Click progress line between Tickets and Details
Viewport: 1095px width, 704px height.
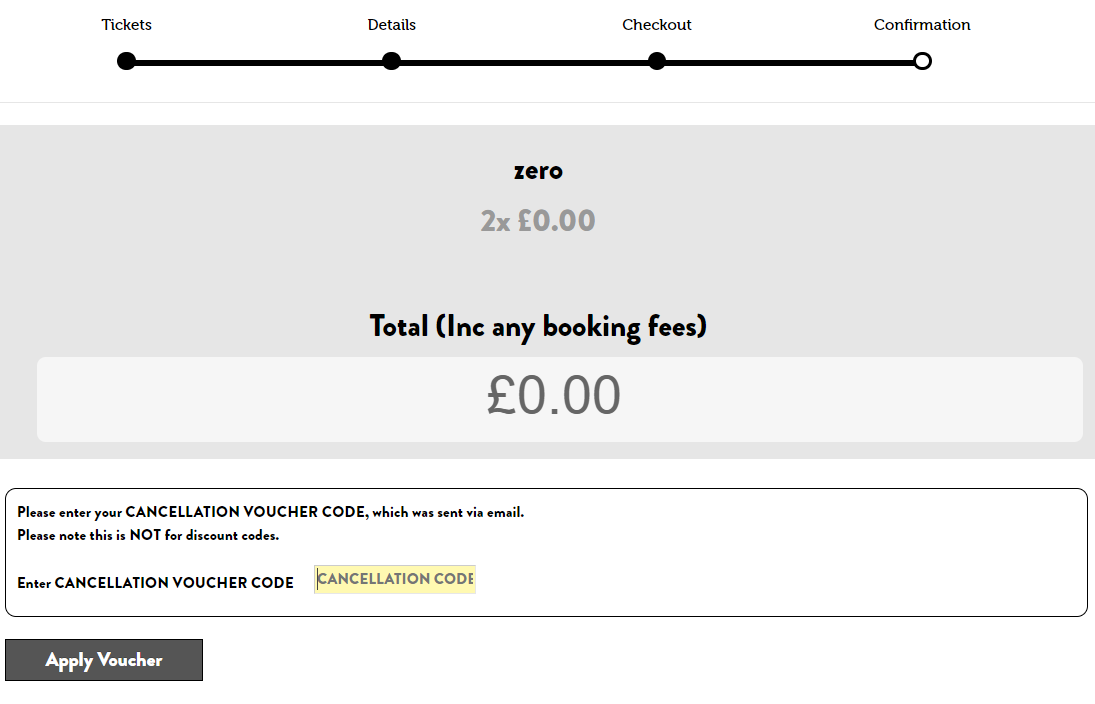(x=258, y=63)
